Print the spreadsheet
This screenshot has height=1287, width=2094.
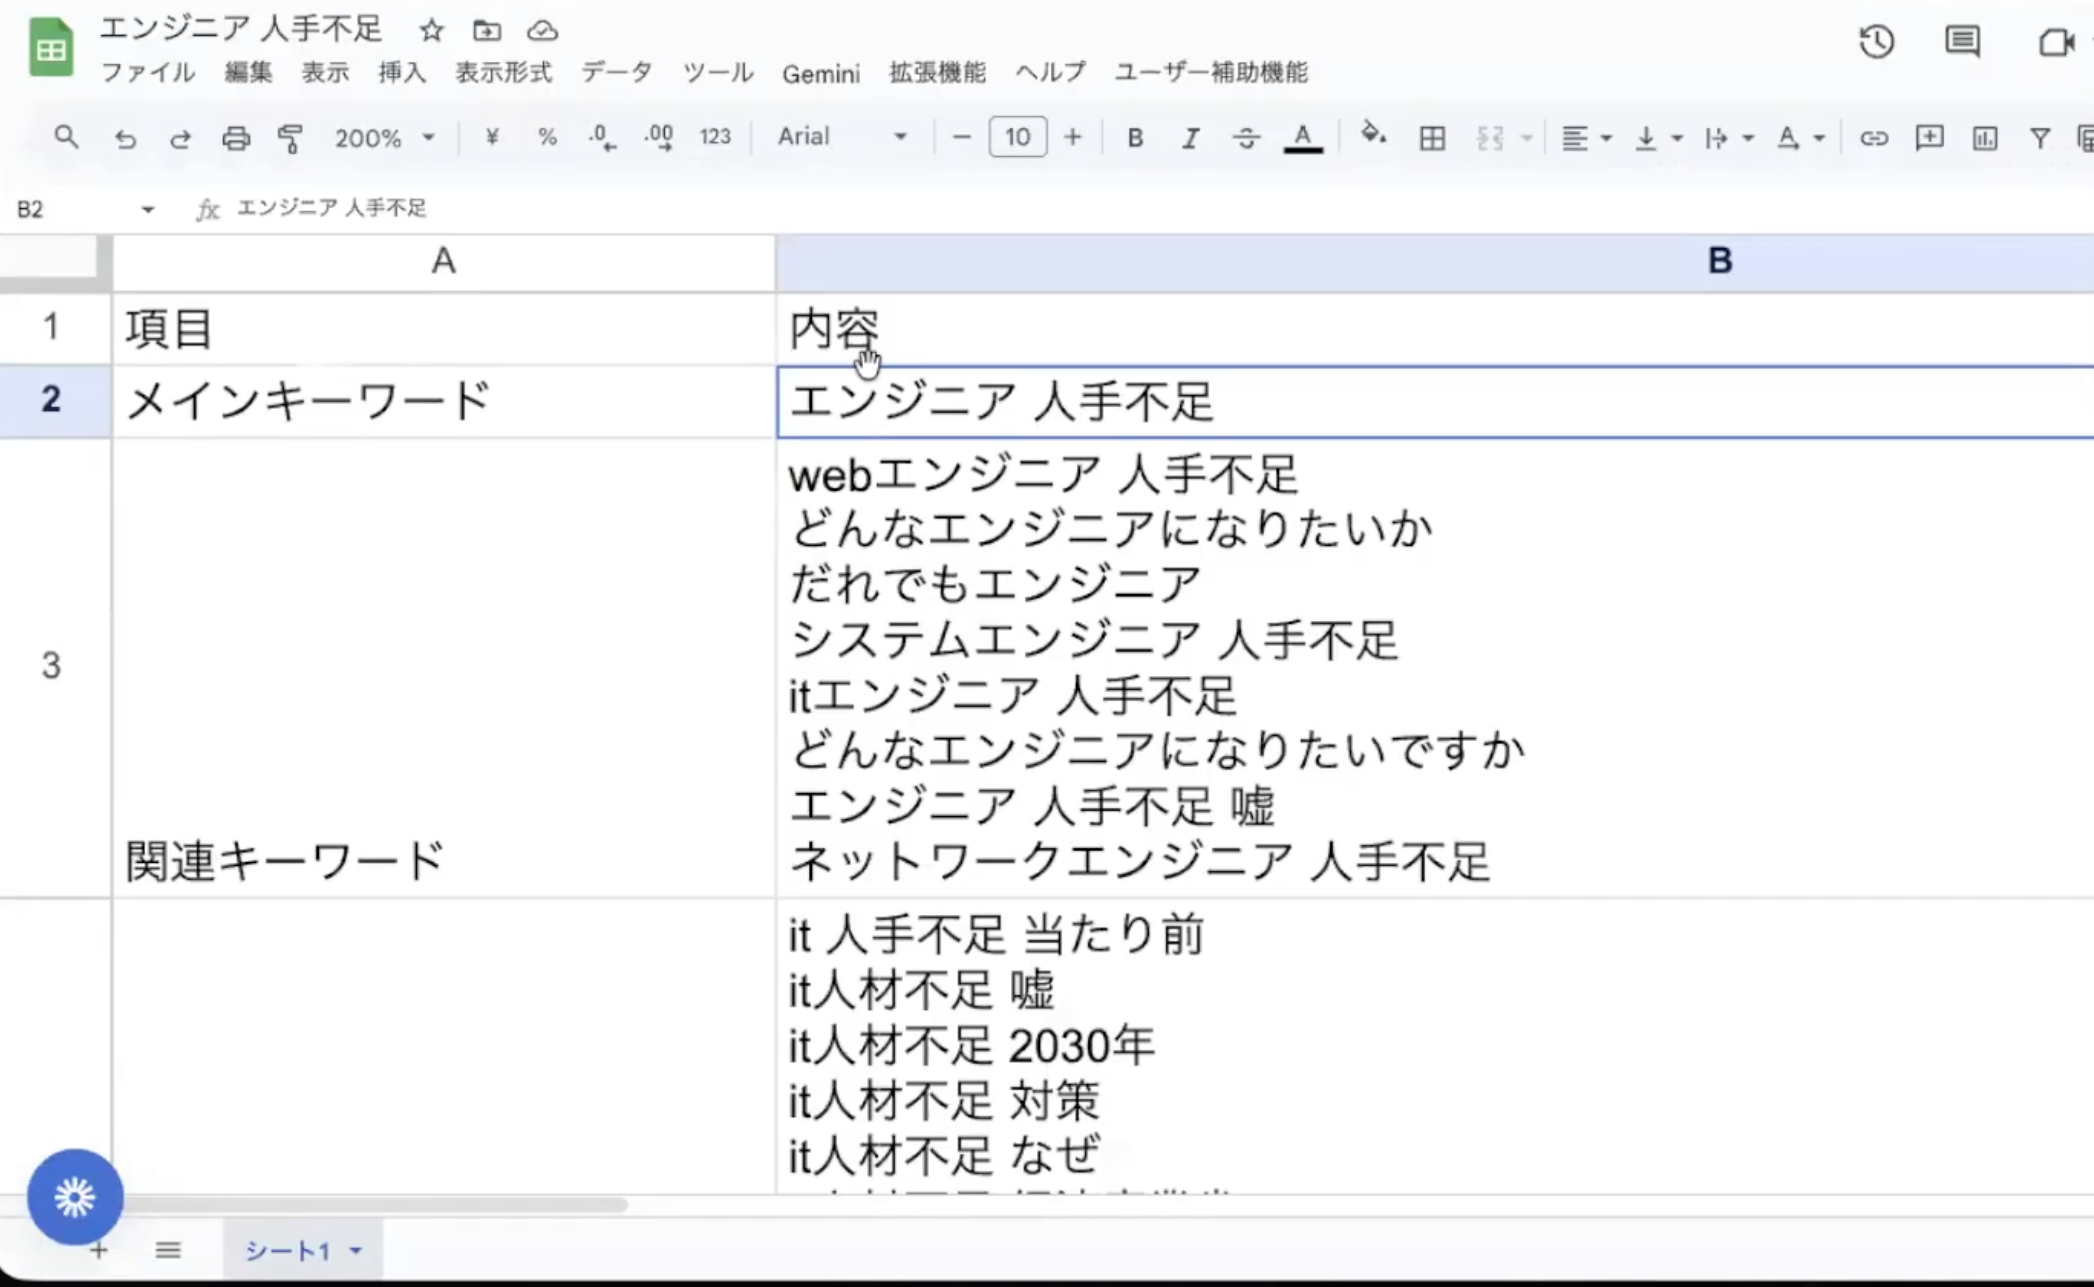[x=236, y=138]
